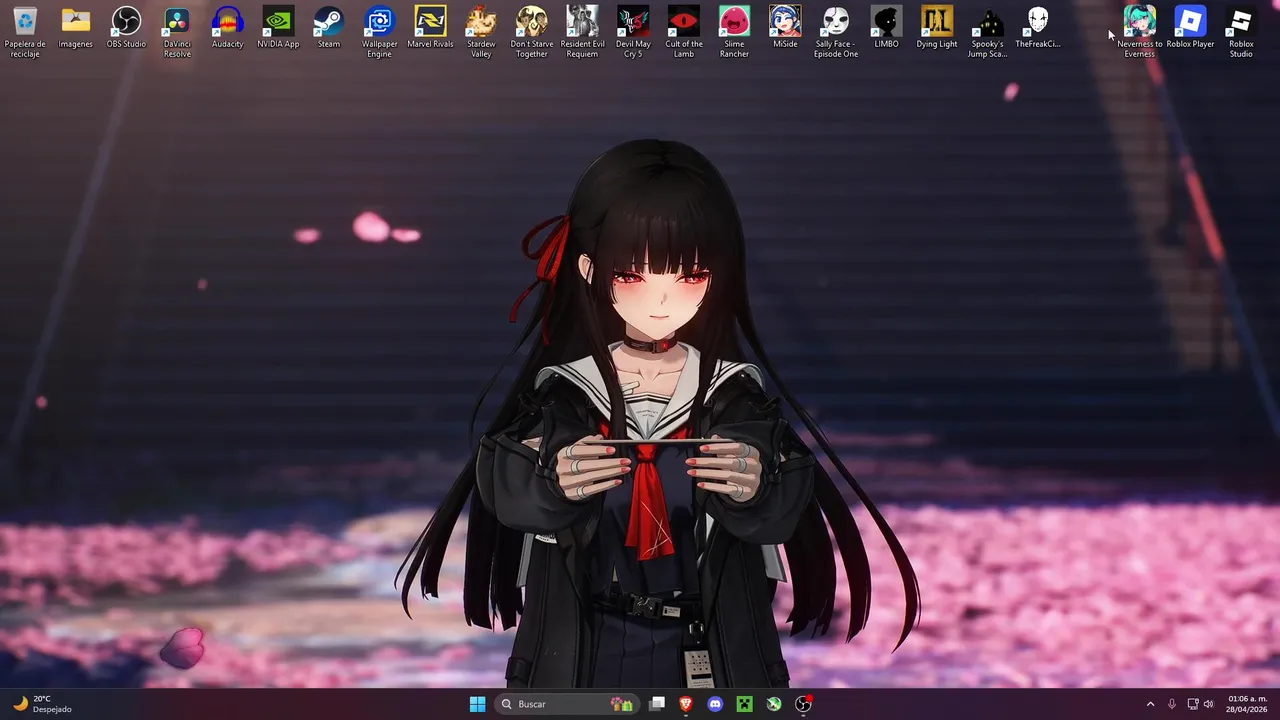
Task: Click the microphone icon in system tray
Action: 1172,704
